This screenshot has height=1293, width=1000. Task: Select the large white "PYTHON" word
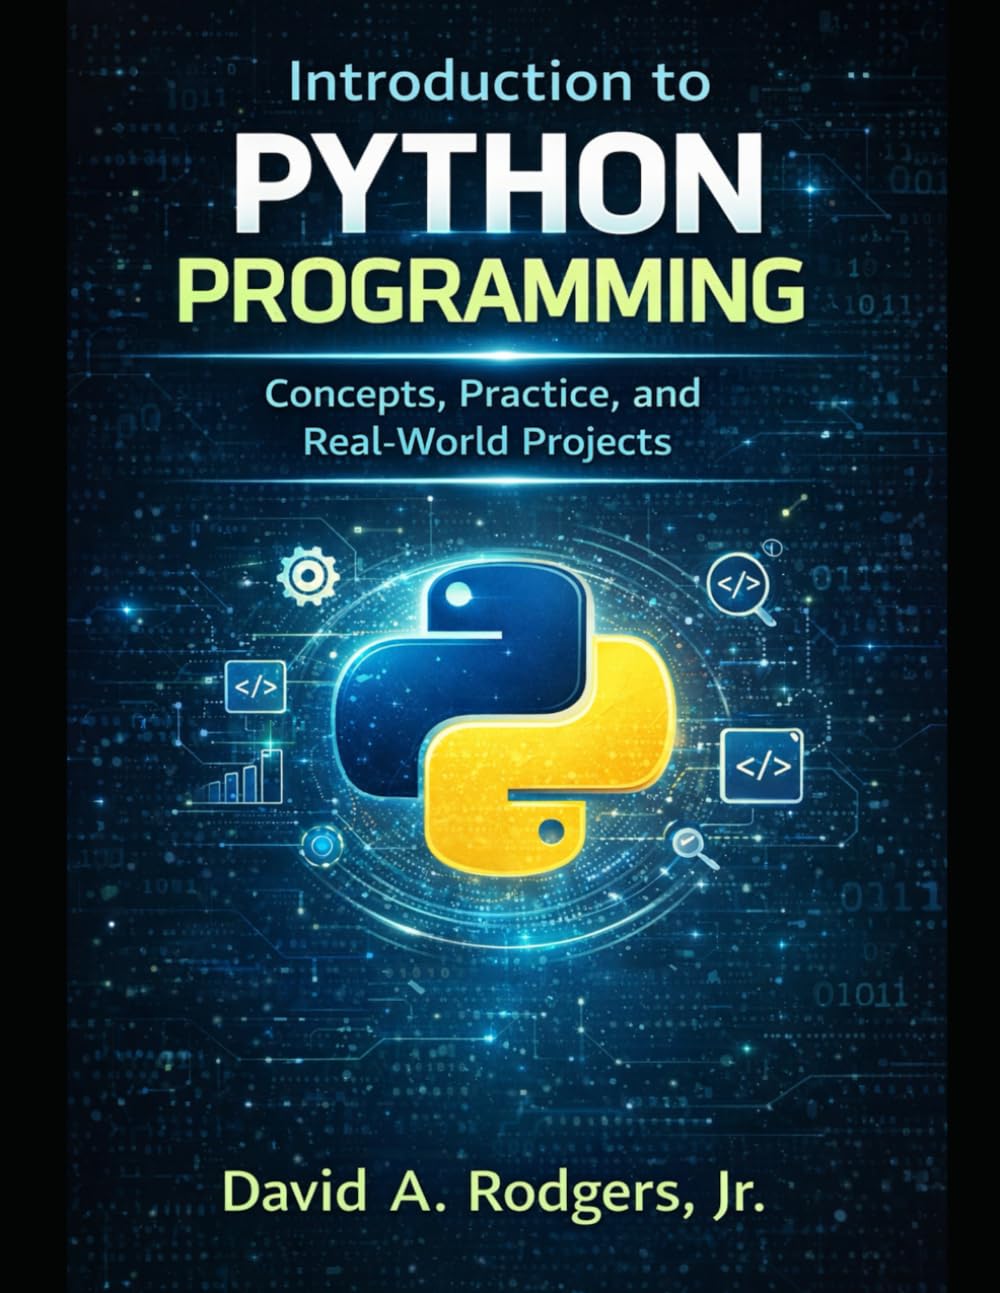499,182
